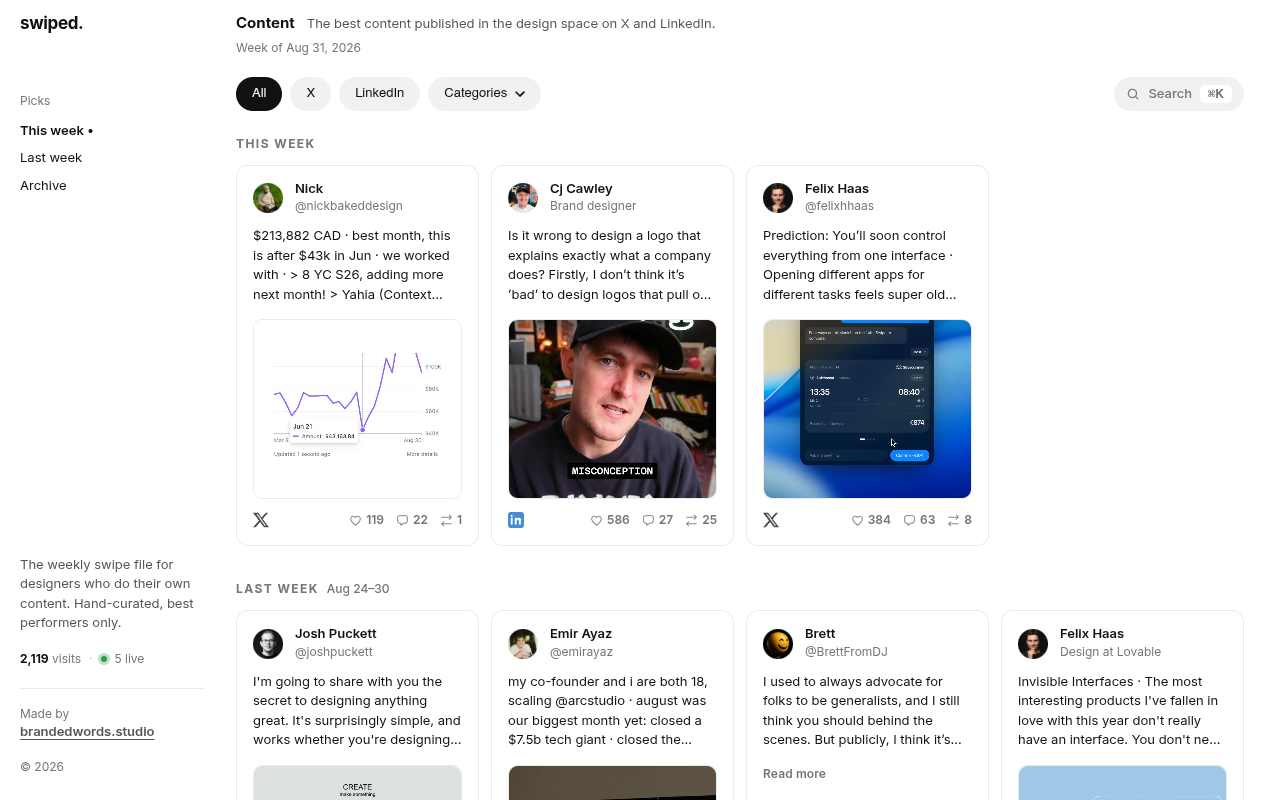Click Read more on Brett's post

(x=794, y=774)
